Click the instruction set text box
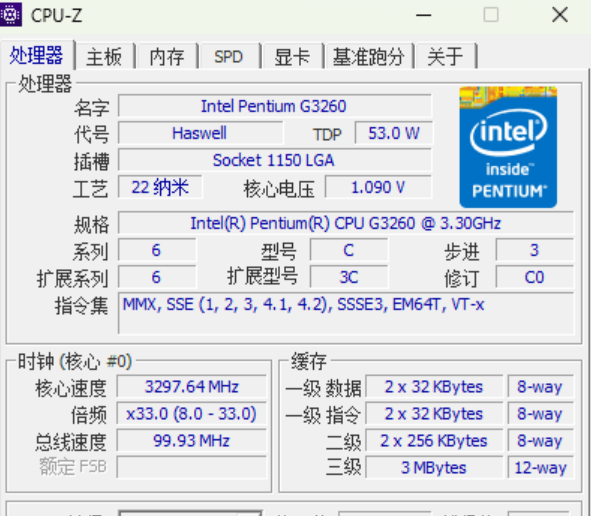The image size is (591, 516). pyautogui.click(x=346, y=313)
